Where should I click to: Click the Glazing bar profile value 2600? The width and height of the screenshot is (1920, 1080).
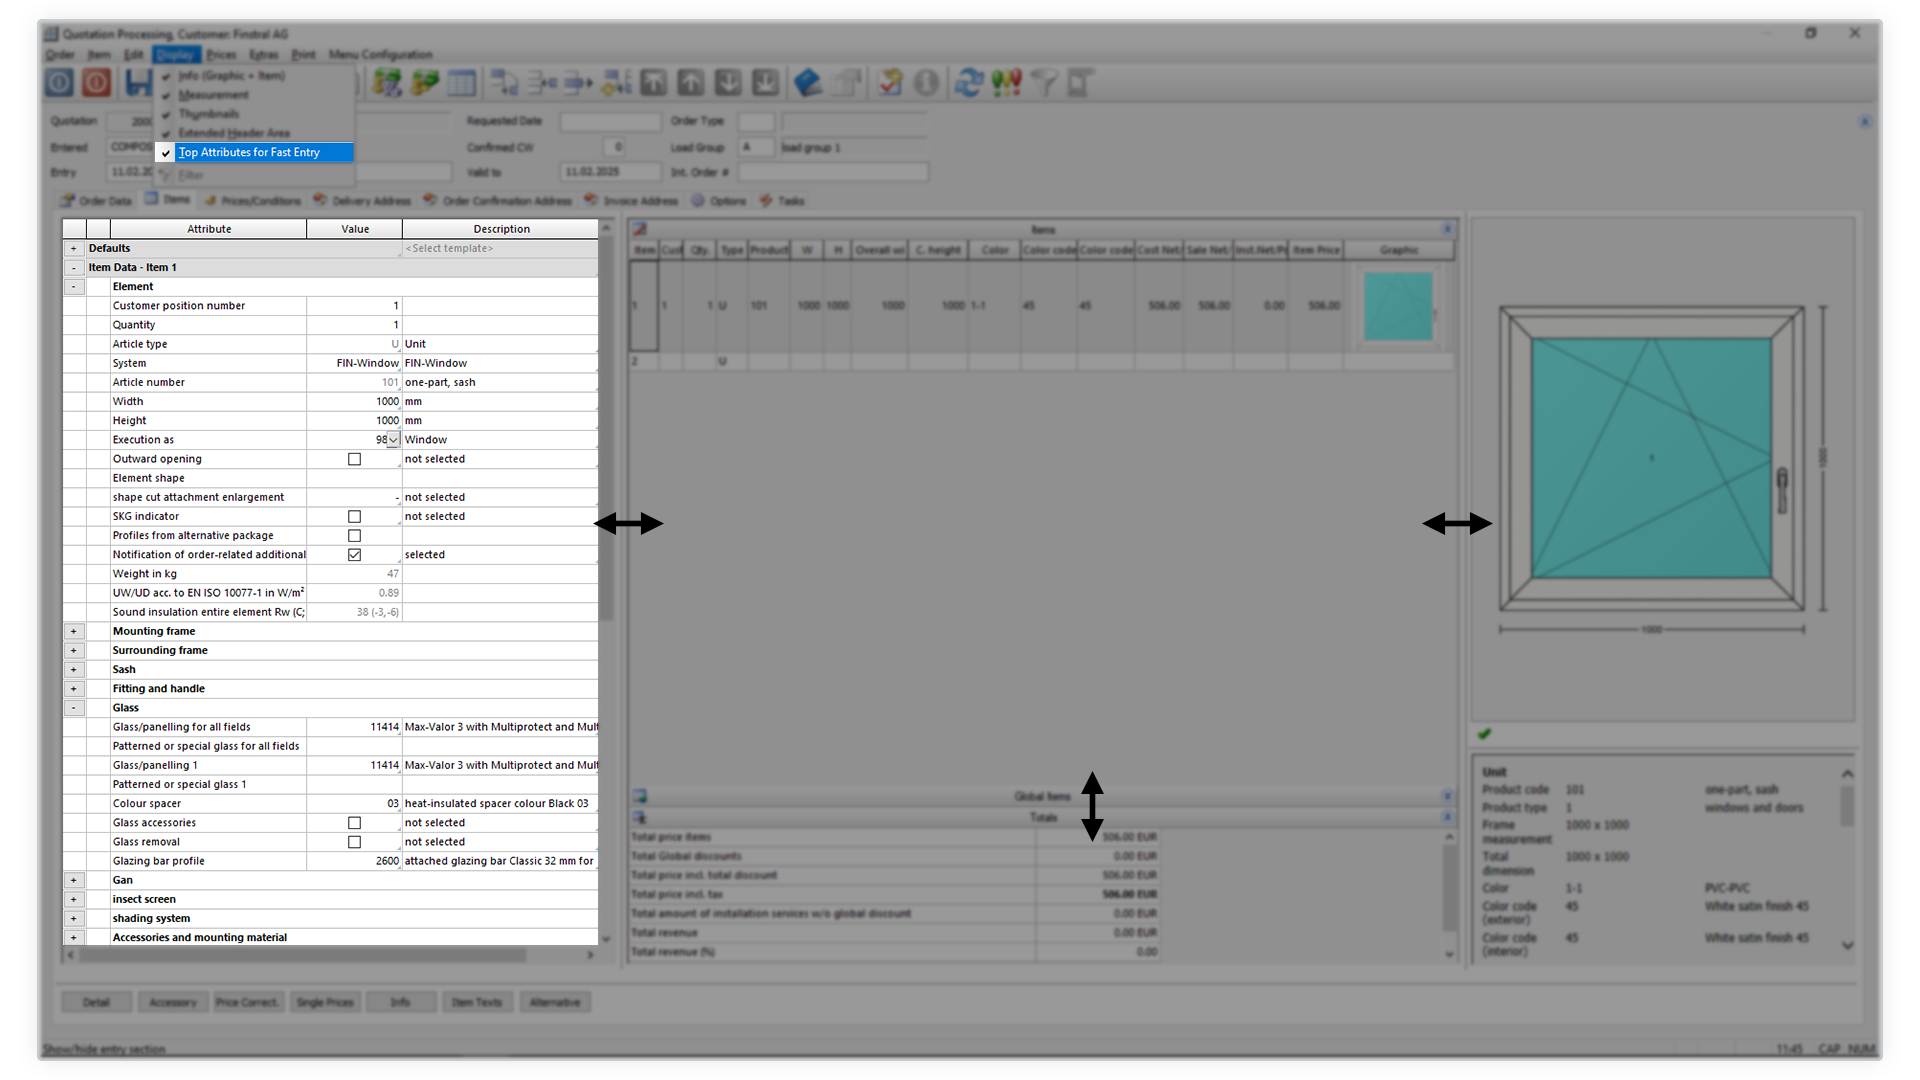tap(354, 861)
